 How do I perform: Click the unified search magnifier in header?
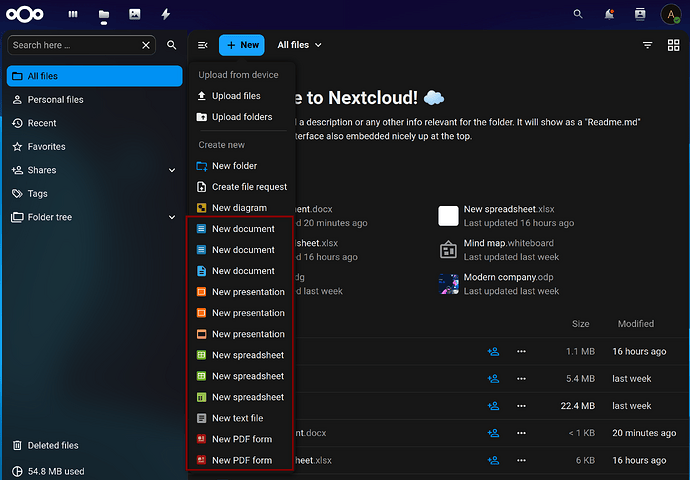point(578,14)
